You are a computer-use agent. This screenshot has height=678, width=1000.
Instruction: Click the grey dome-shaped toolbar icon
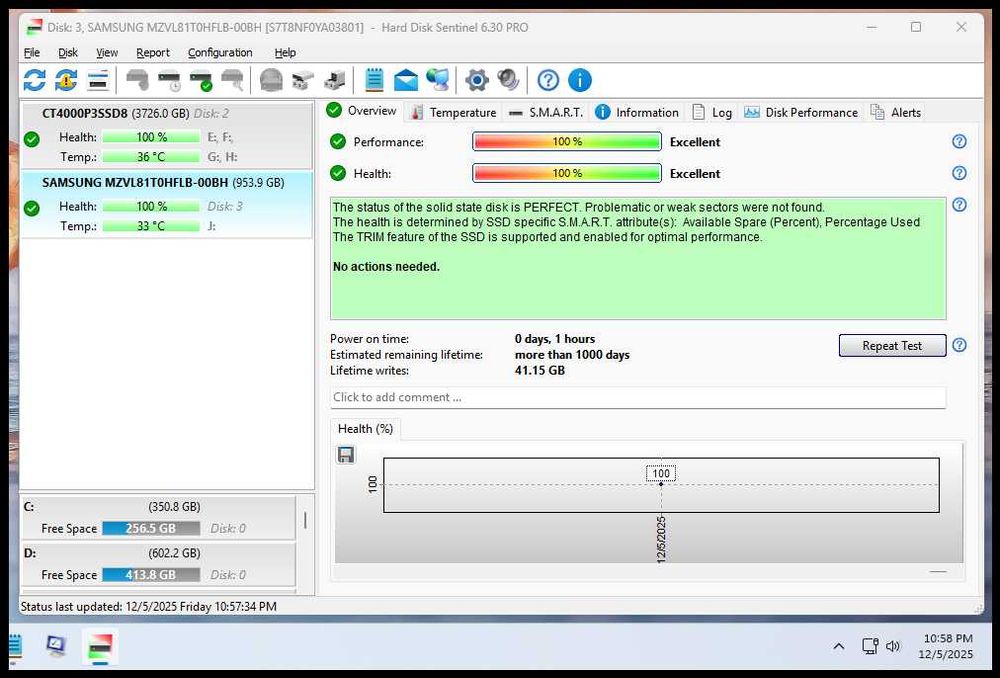pyautogui.click(x=271, y=80)
